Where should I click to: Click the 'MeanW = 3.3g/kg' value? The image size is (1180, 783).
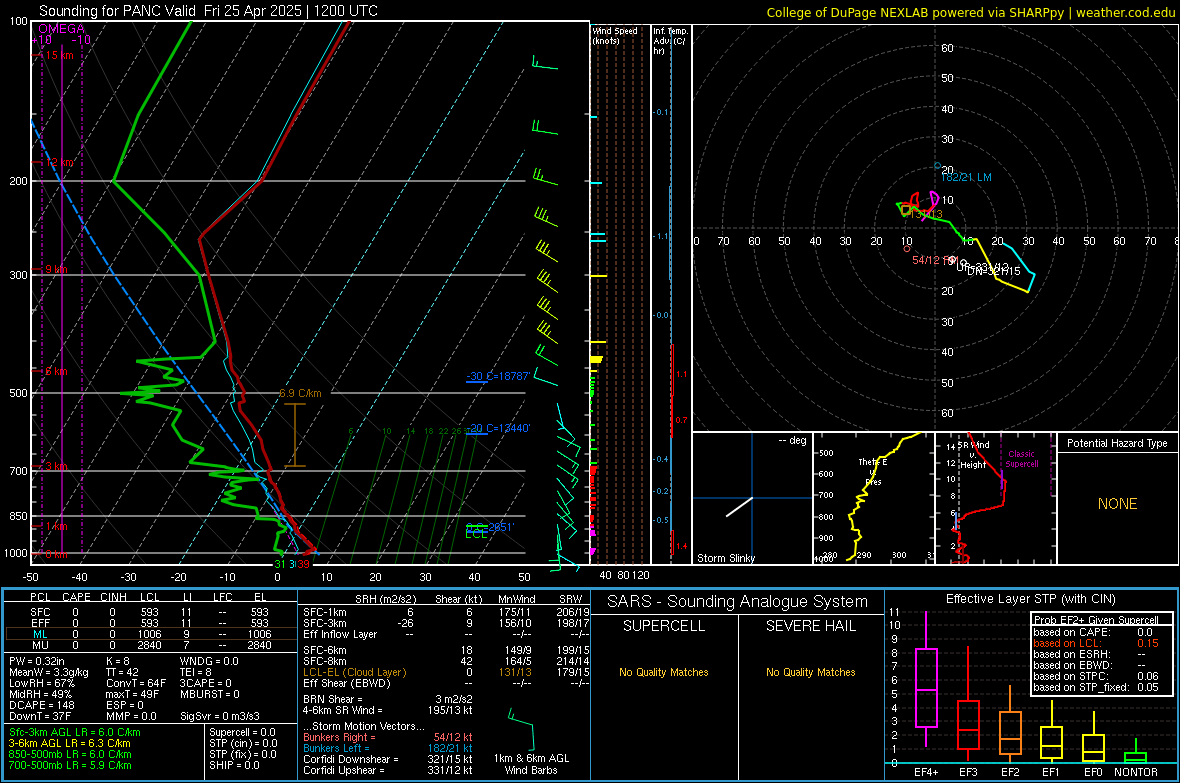[48, 672]
